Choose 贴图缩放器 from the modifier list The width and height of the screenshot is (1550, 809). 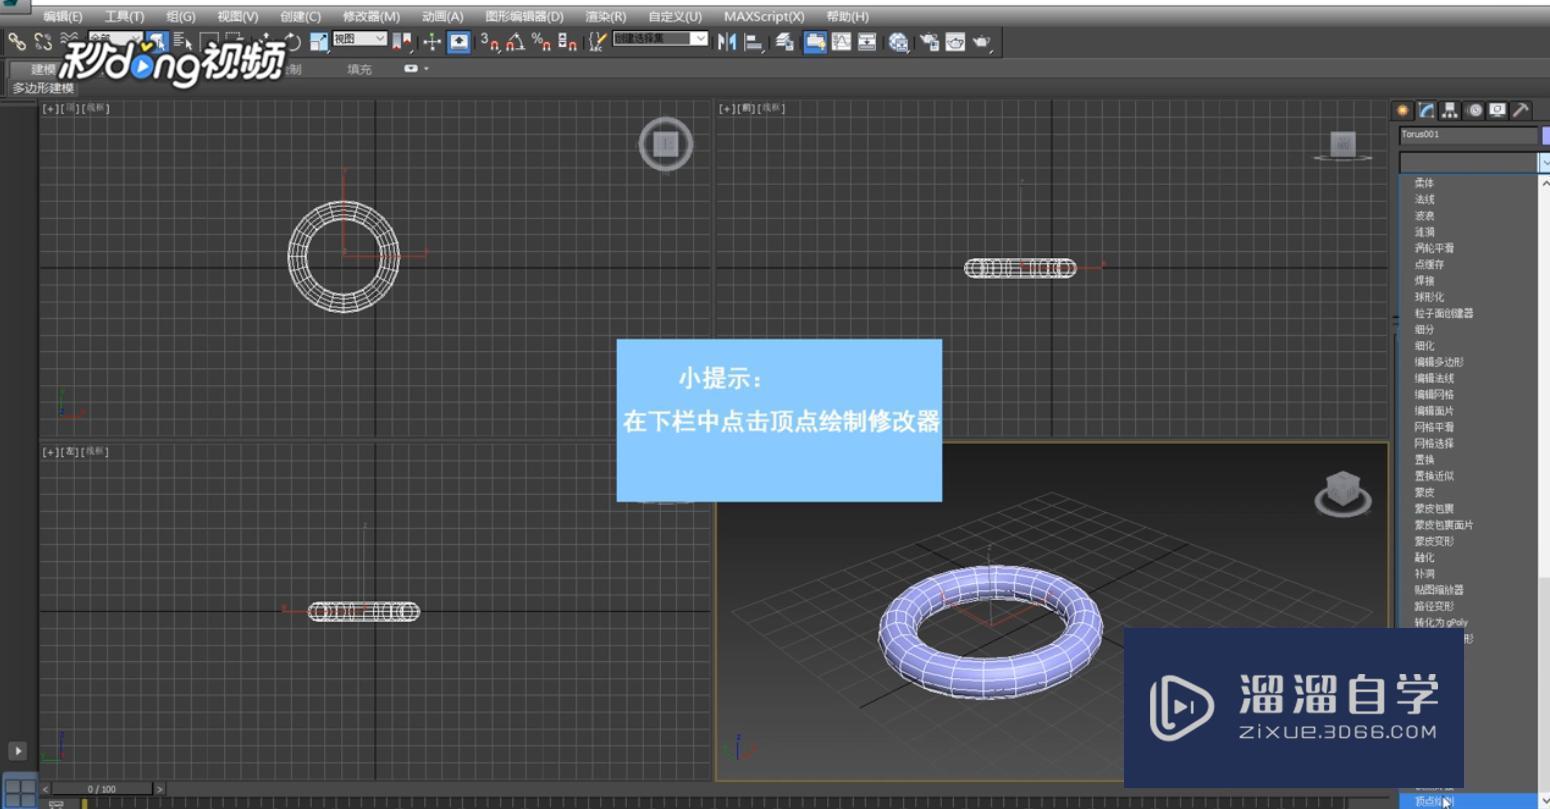1439,590
